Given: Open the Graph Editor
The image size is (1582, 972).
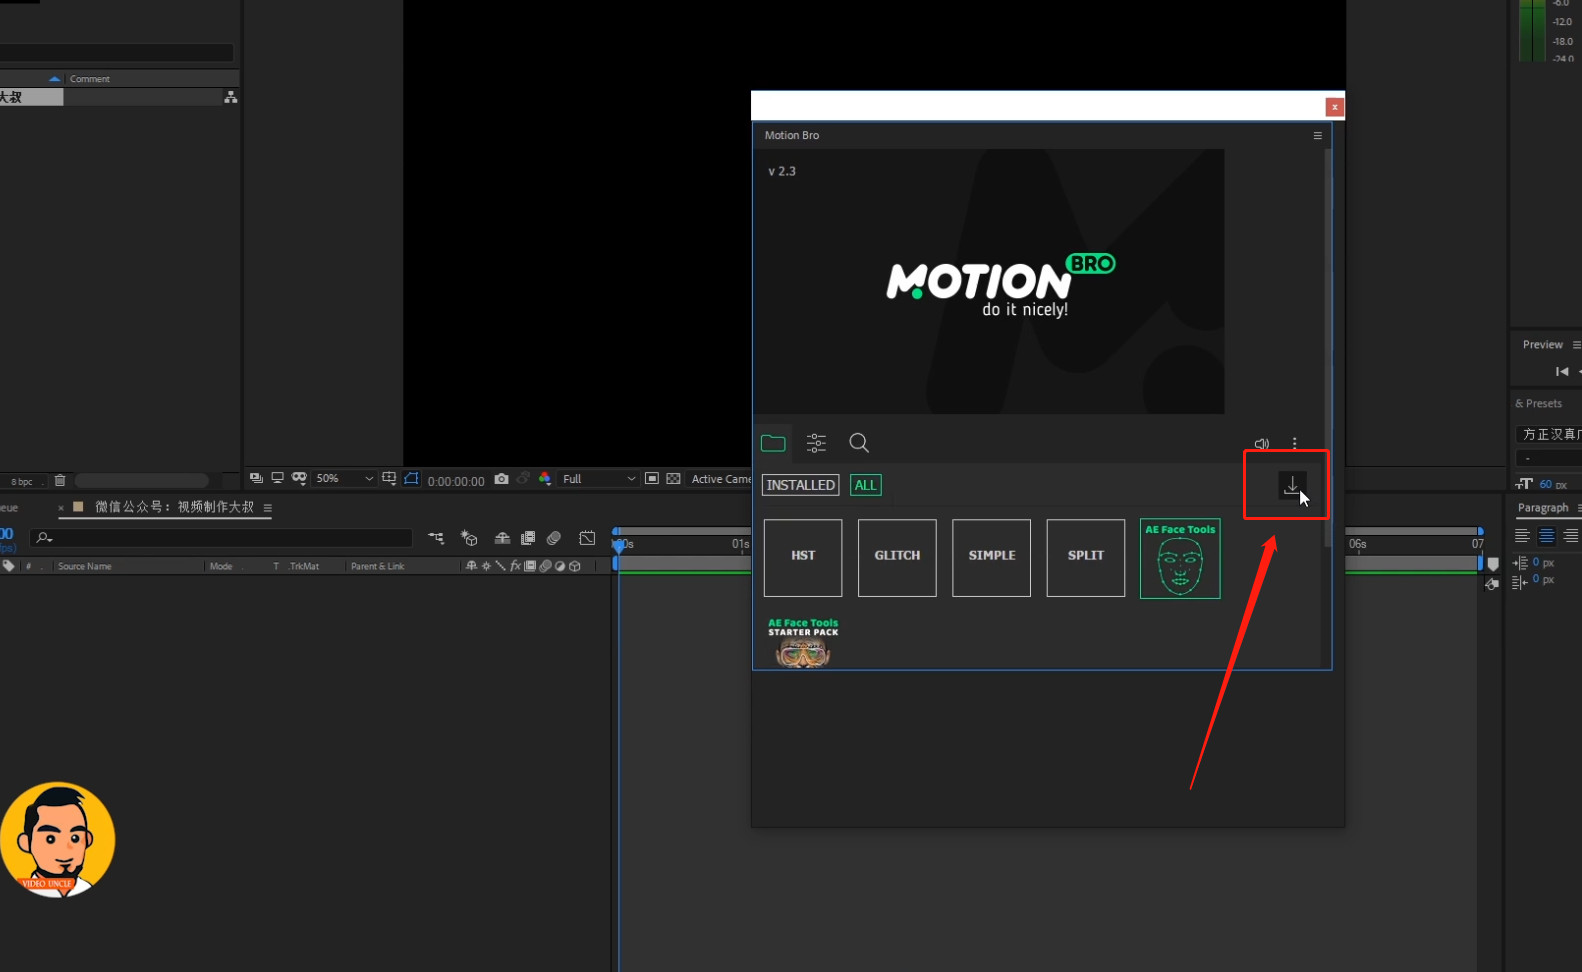Looking at the screenshot, I should [587, 538].
